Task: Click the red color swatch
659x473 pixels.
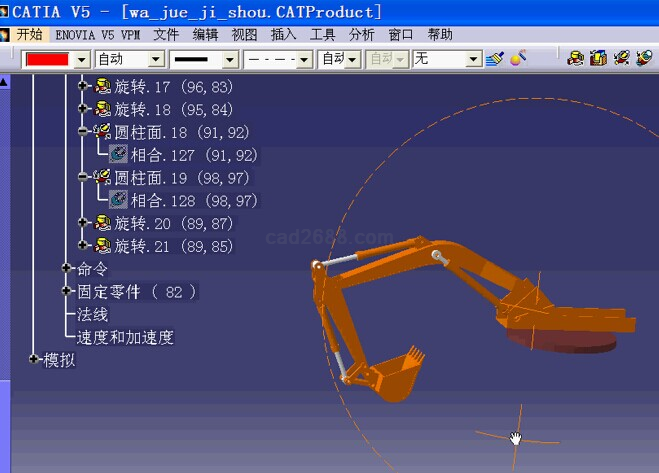Action: coord(47,59)
